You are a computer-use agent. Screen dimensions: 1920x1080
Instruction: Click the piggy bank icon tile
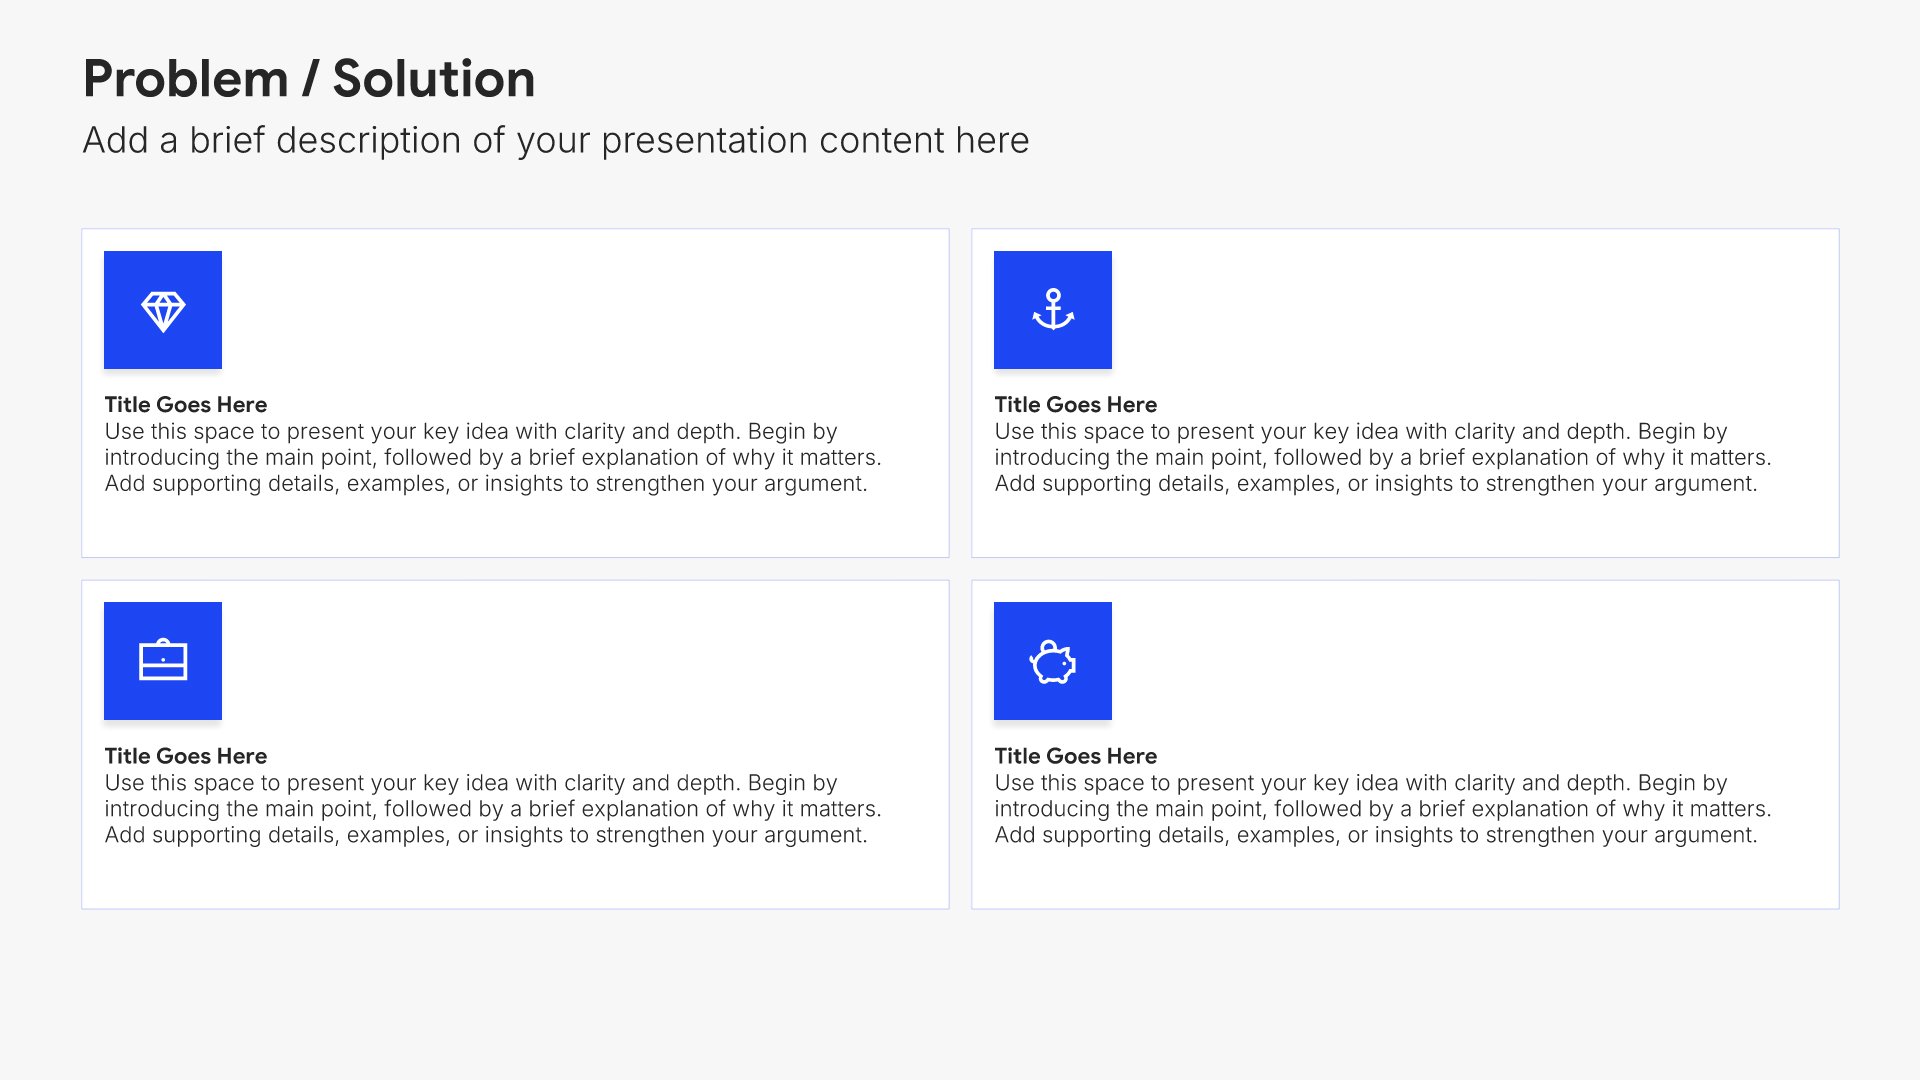coord(1053,661)
